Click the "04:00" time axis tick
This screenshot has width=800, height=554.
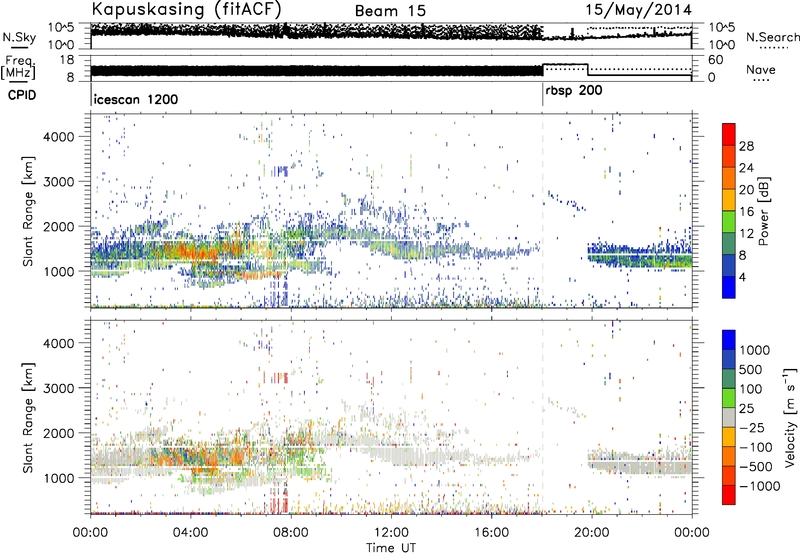coord(191,533)
